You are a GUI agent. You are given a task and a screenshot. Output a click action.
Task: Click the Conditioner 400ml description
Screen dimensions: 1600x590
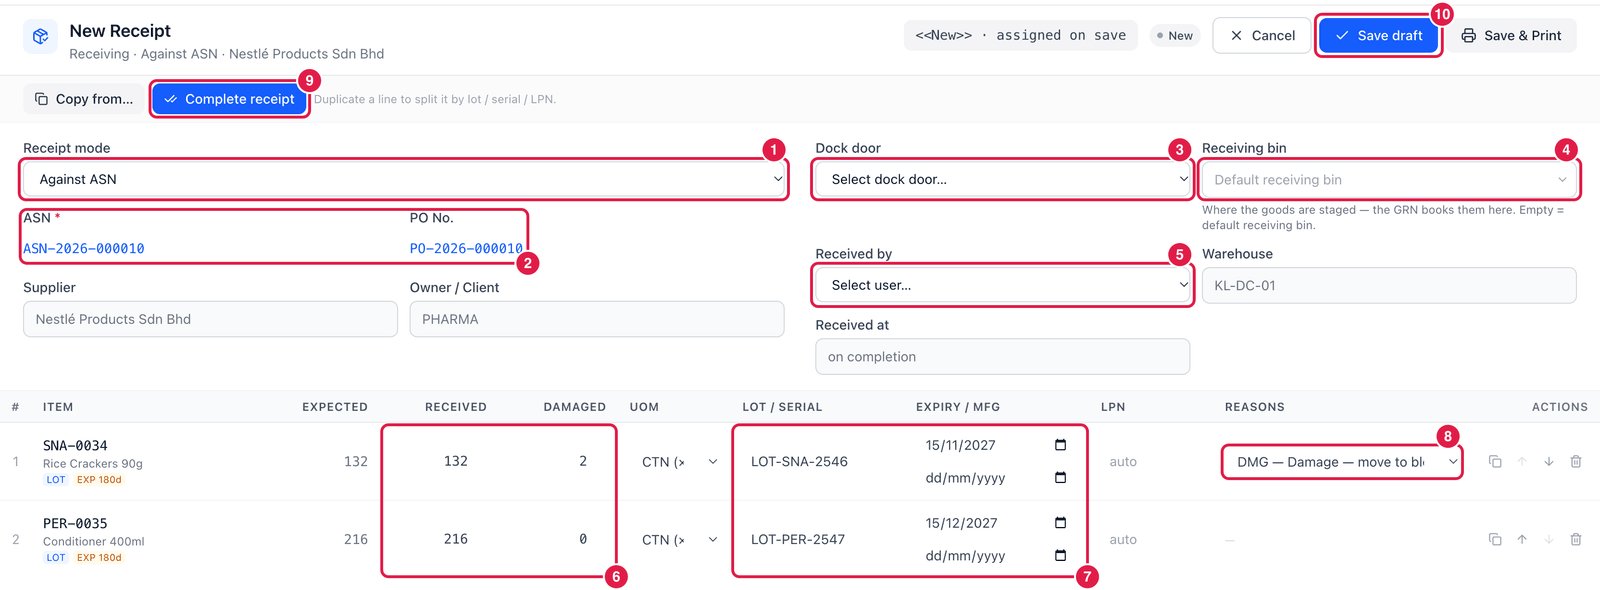[94, 542]
